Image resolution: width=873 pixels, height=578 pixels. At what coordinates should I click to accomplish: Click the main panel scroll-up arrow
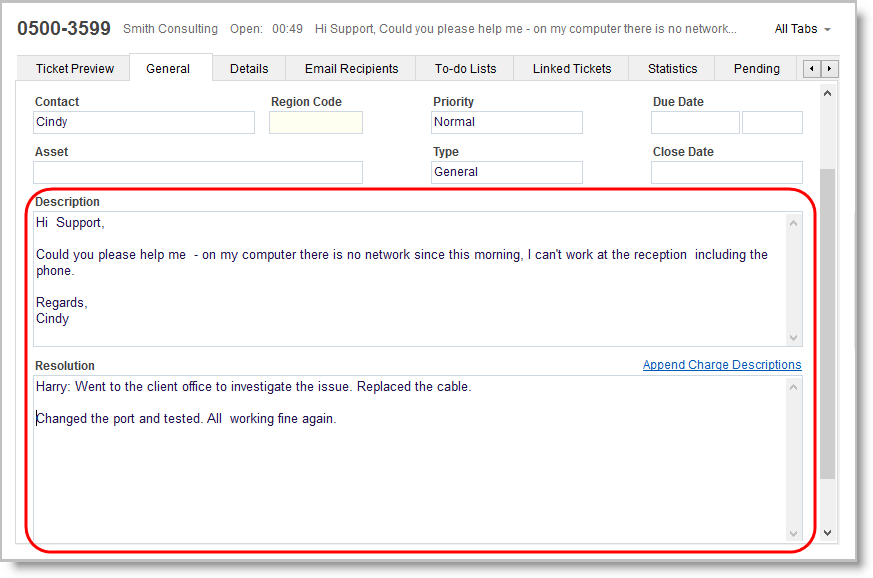coord(827,93)
